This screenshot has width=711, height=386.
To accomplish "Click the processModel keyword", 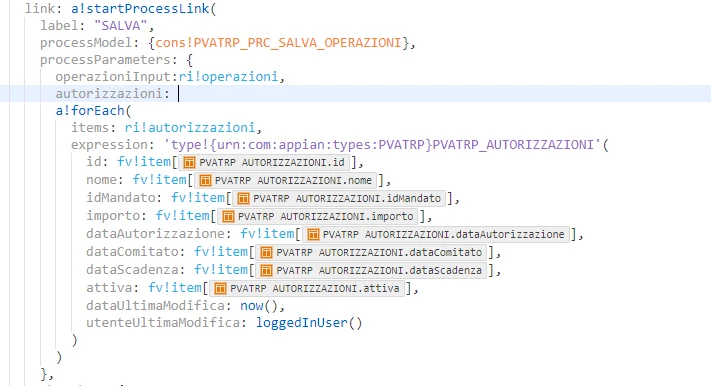I will point(86,43).
